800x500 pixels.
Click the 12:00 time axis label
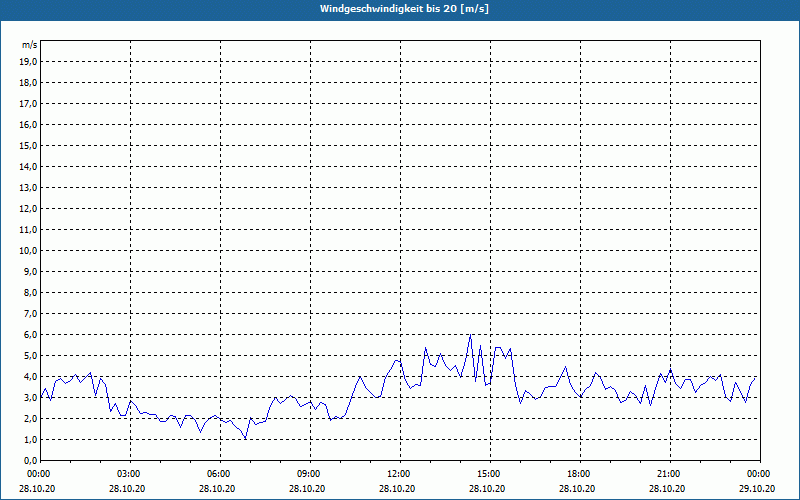pyautogui.click(x=400, y=474)
